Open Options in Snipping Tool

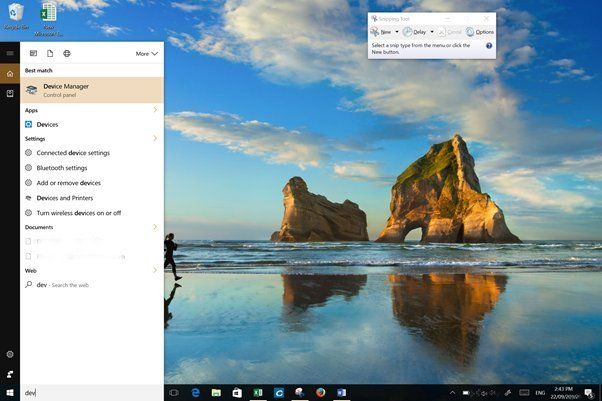[480, 32]
